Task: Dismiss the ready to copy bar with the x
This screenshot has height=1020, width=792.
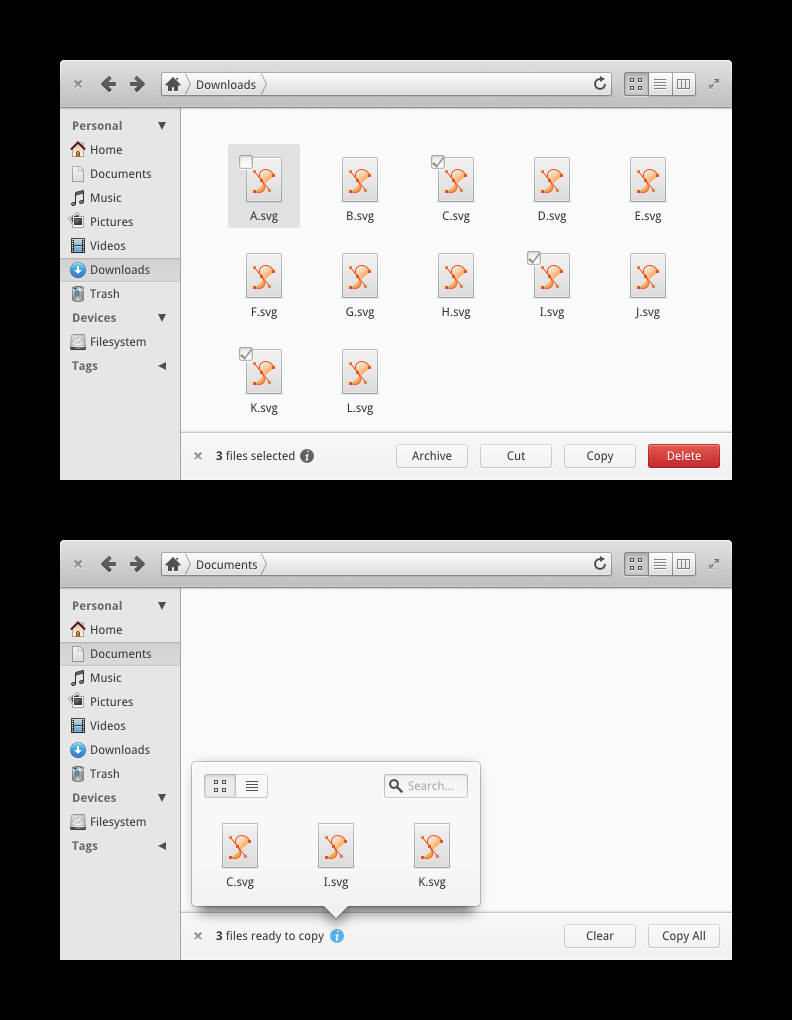Action: click(x=198, y=936)
